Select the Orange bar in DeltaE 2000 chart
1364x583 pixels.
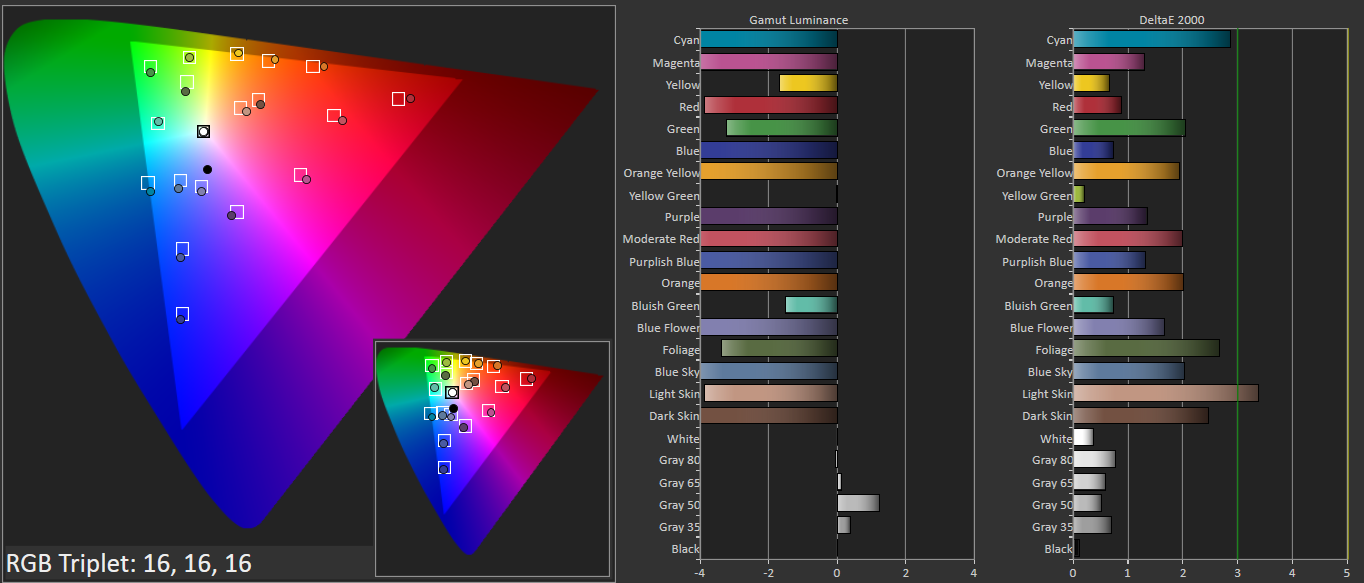click(x=1127, y=283)
